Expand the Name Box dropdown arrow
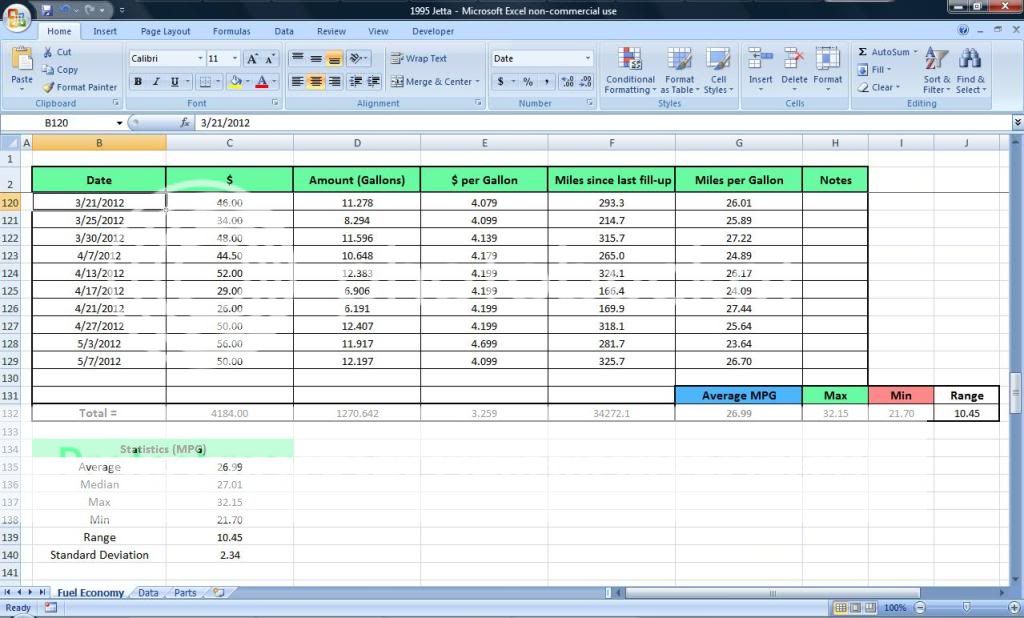This screenshot has width=1024, height=618. pyautogui.click(x=120, y=123)
